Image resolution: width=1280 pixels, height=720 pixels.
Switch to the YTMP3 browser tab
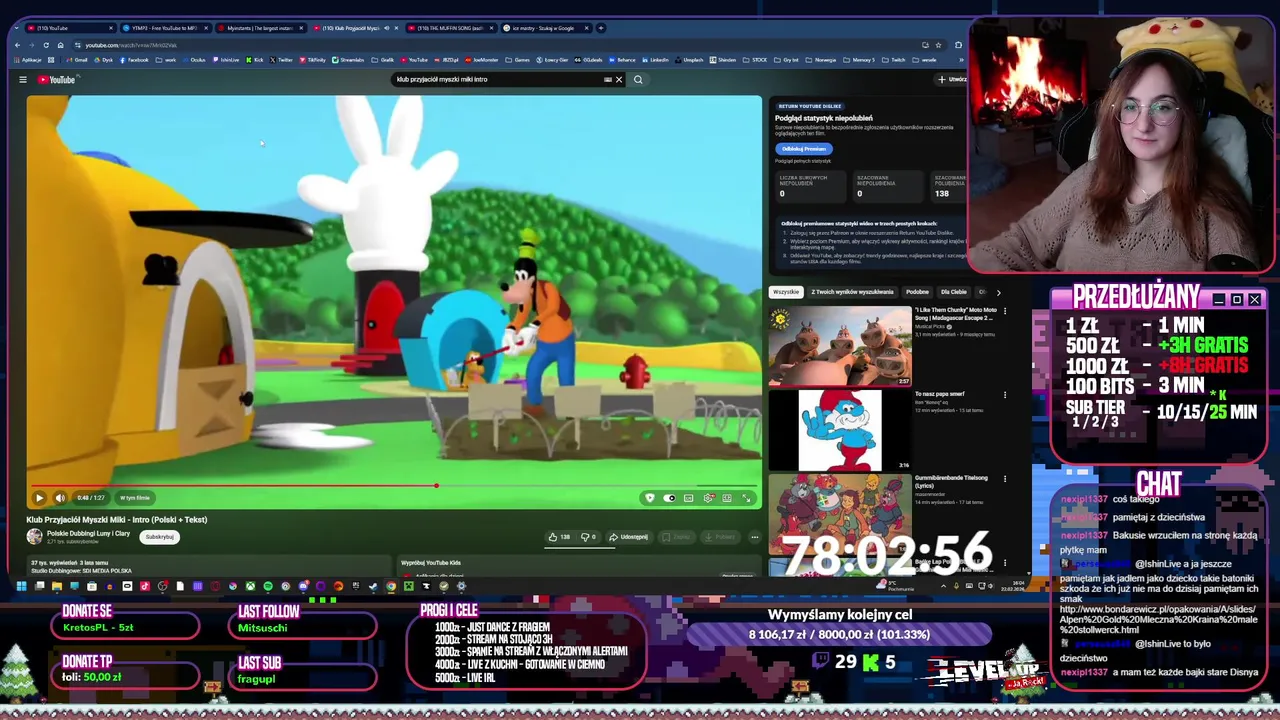[163, 28]
